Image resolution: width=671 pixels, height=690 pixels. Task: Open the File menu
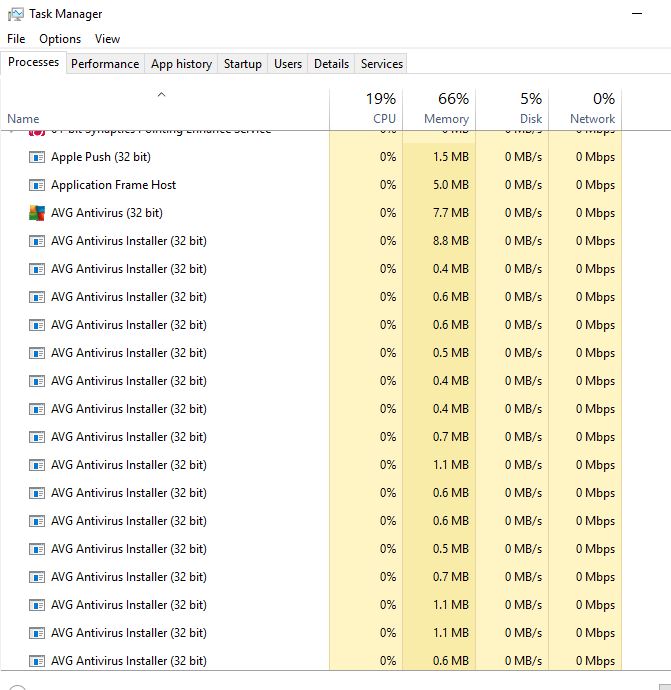(x=16, y=39)
